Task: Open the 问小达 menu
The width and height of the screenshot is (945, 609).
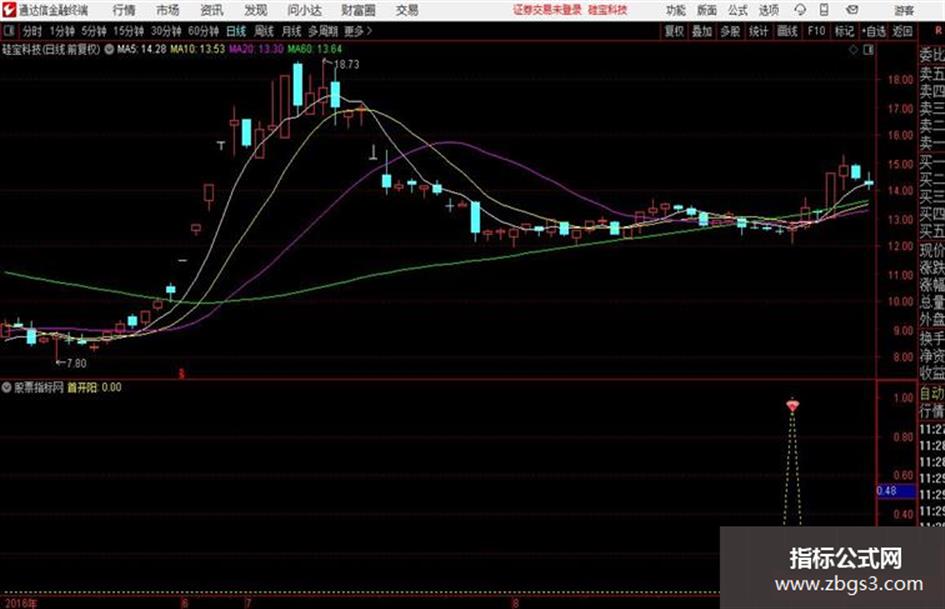Action: (304, 10)
